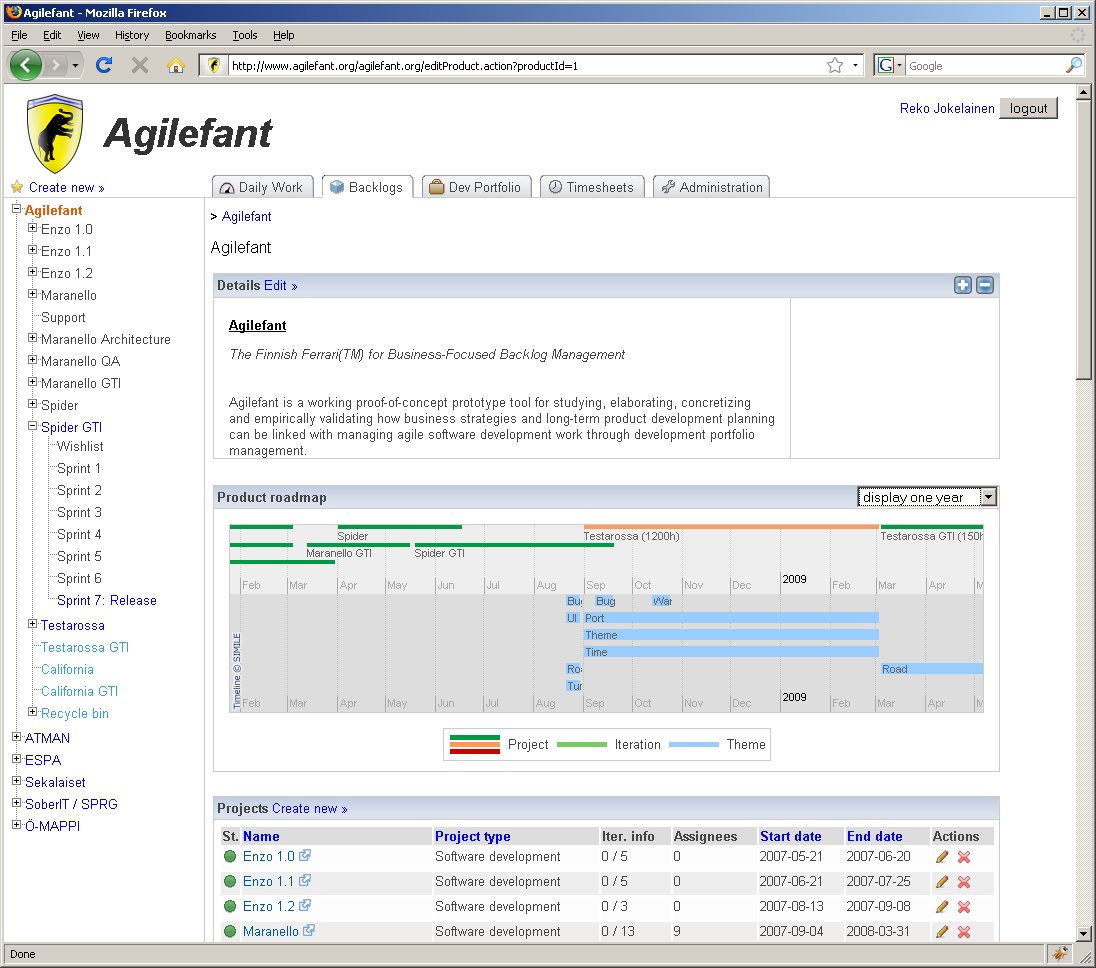Click the Testarossa (1200h) roadmap bar label
This screenshot has width=1096, height=968.
pyautogui.click(x=631, y=536)
